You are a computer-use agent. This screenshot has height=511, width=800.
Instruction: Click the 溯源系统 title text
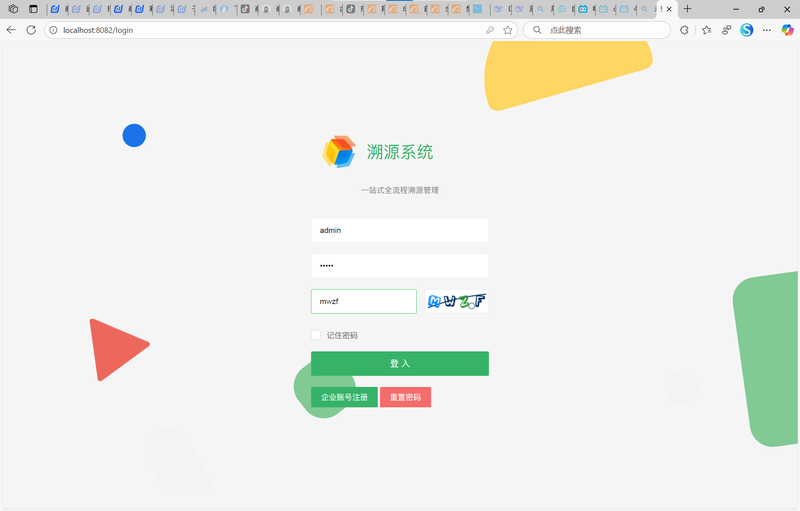click(x=399, y=152)
